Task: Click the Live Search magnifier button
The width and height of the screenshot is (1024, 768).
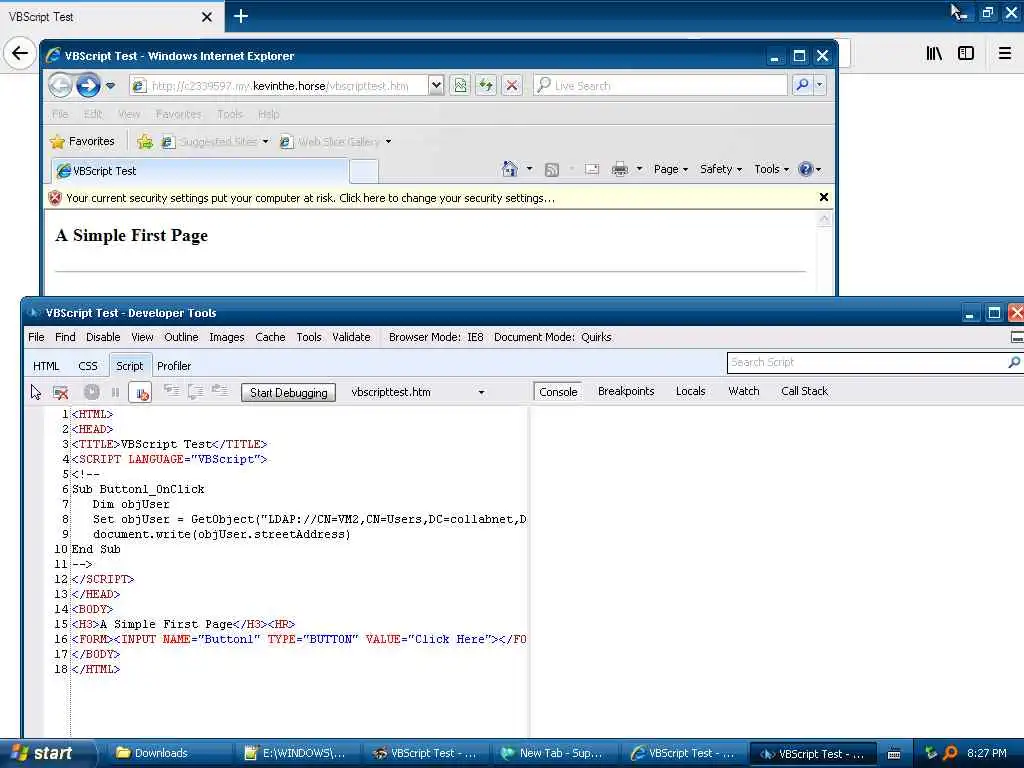Action: [802, 86]
